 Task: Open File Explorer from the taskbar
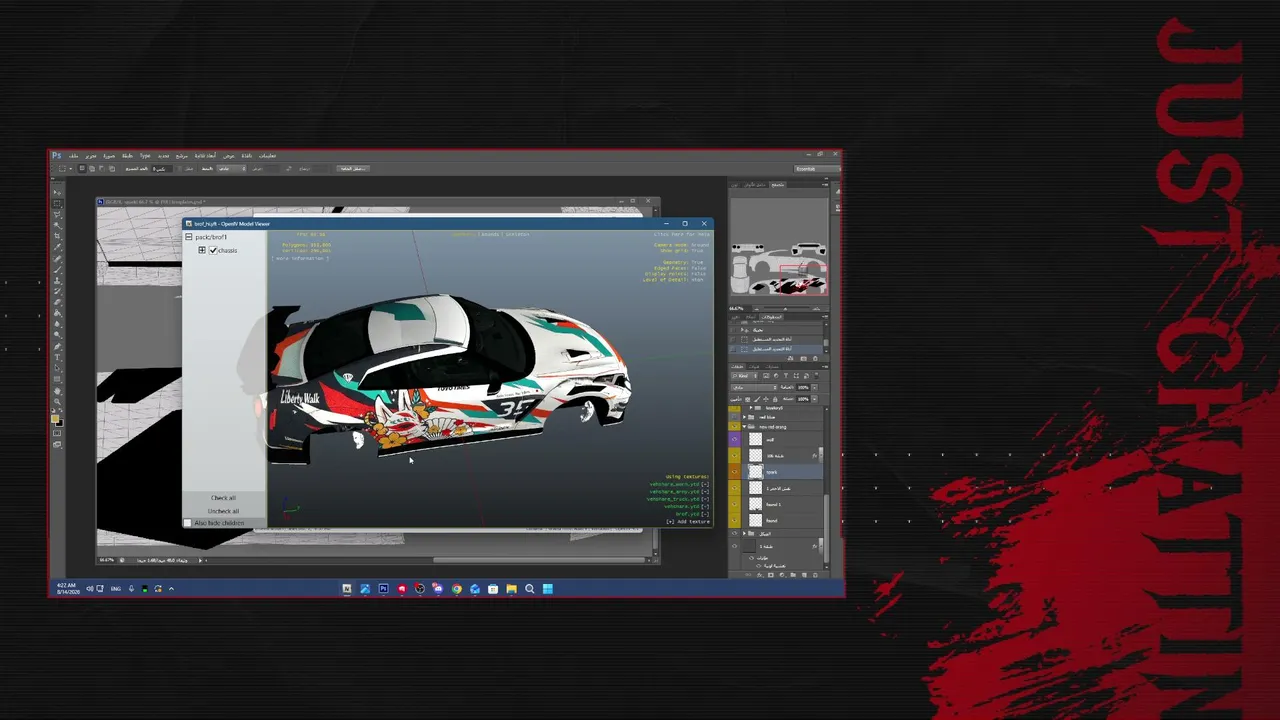click(x=511, y=589)
